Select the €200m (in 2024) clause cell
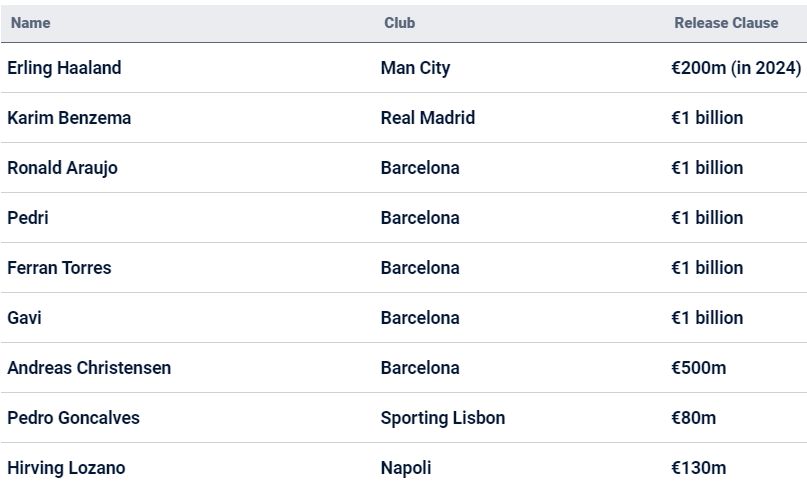807x488 pixels. [735, 68]
